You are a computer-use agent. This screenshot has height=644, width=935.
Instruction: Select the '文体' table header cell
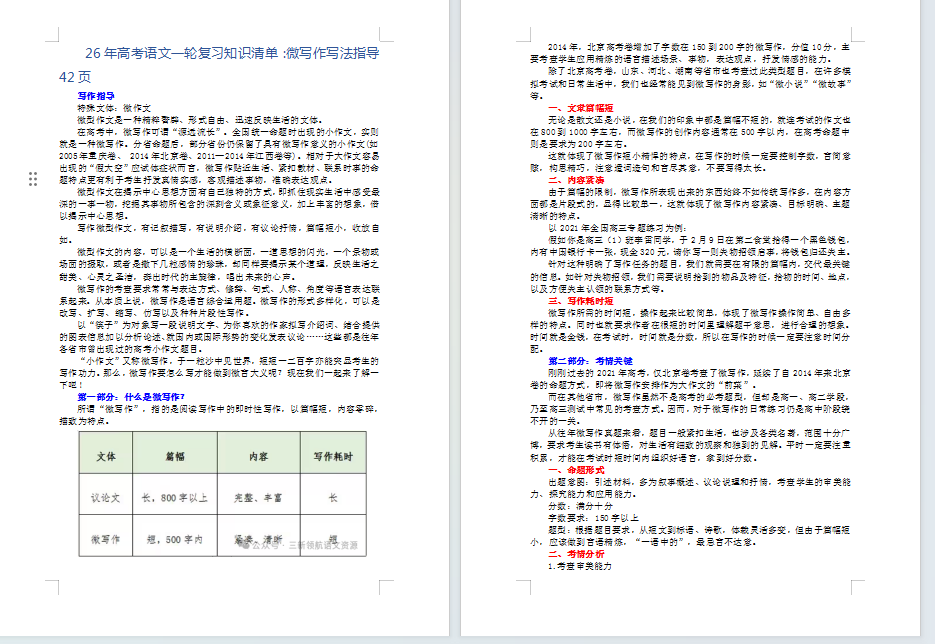click(106, 455)
